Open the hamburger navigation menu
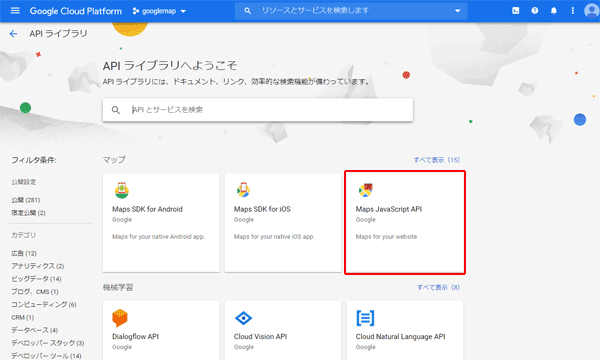The image size is (600, 360). (x=15, y=11)
